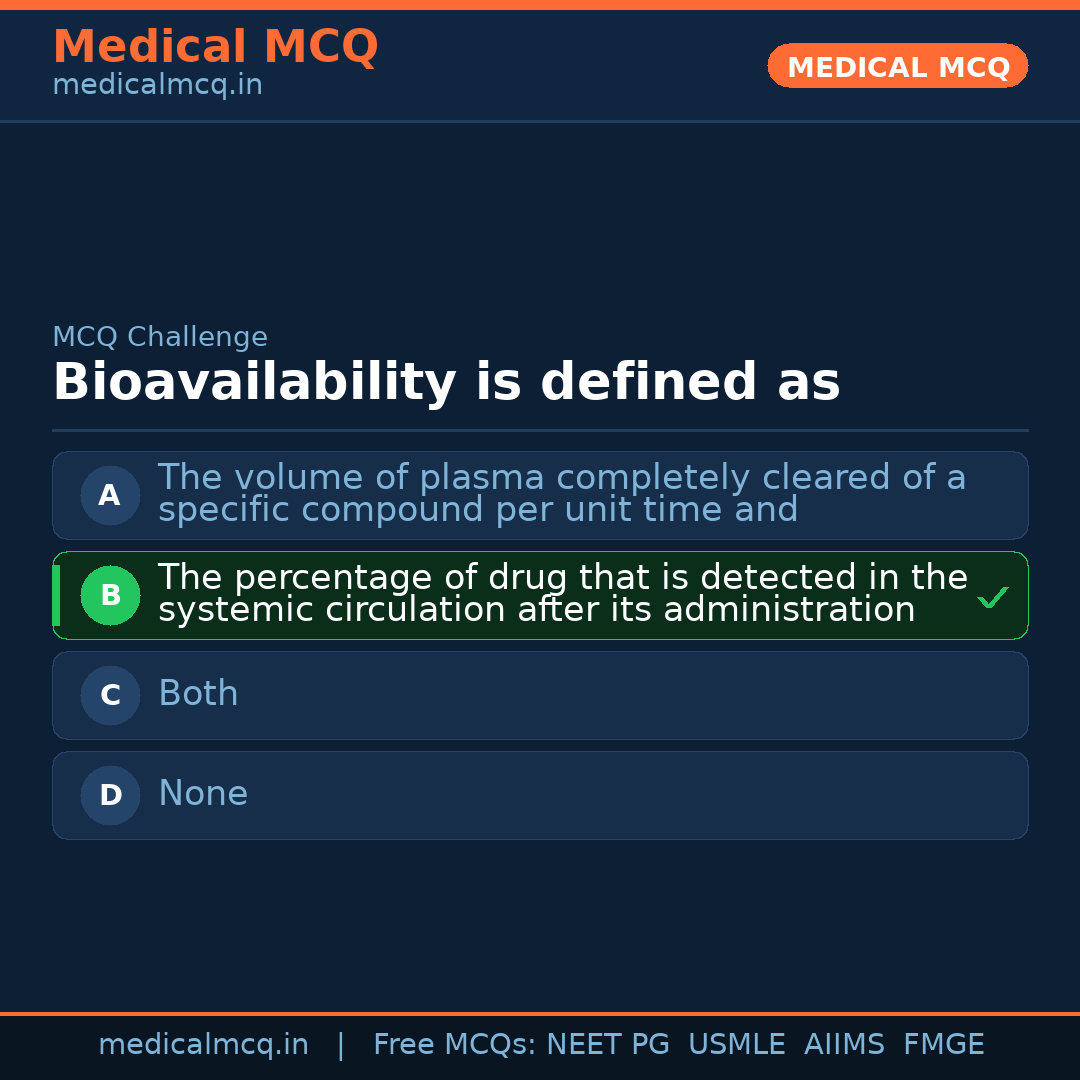Click the "Free MCQs:" footer label
This screenshot has height=1080, width=1080.
454,1045
